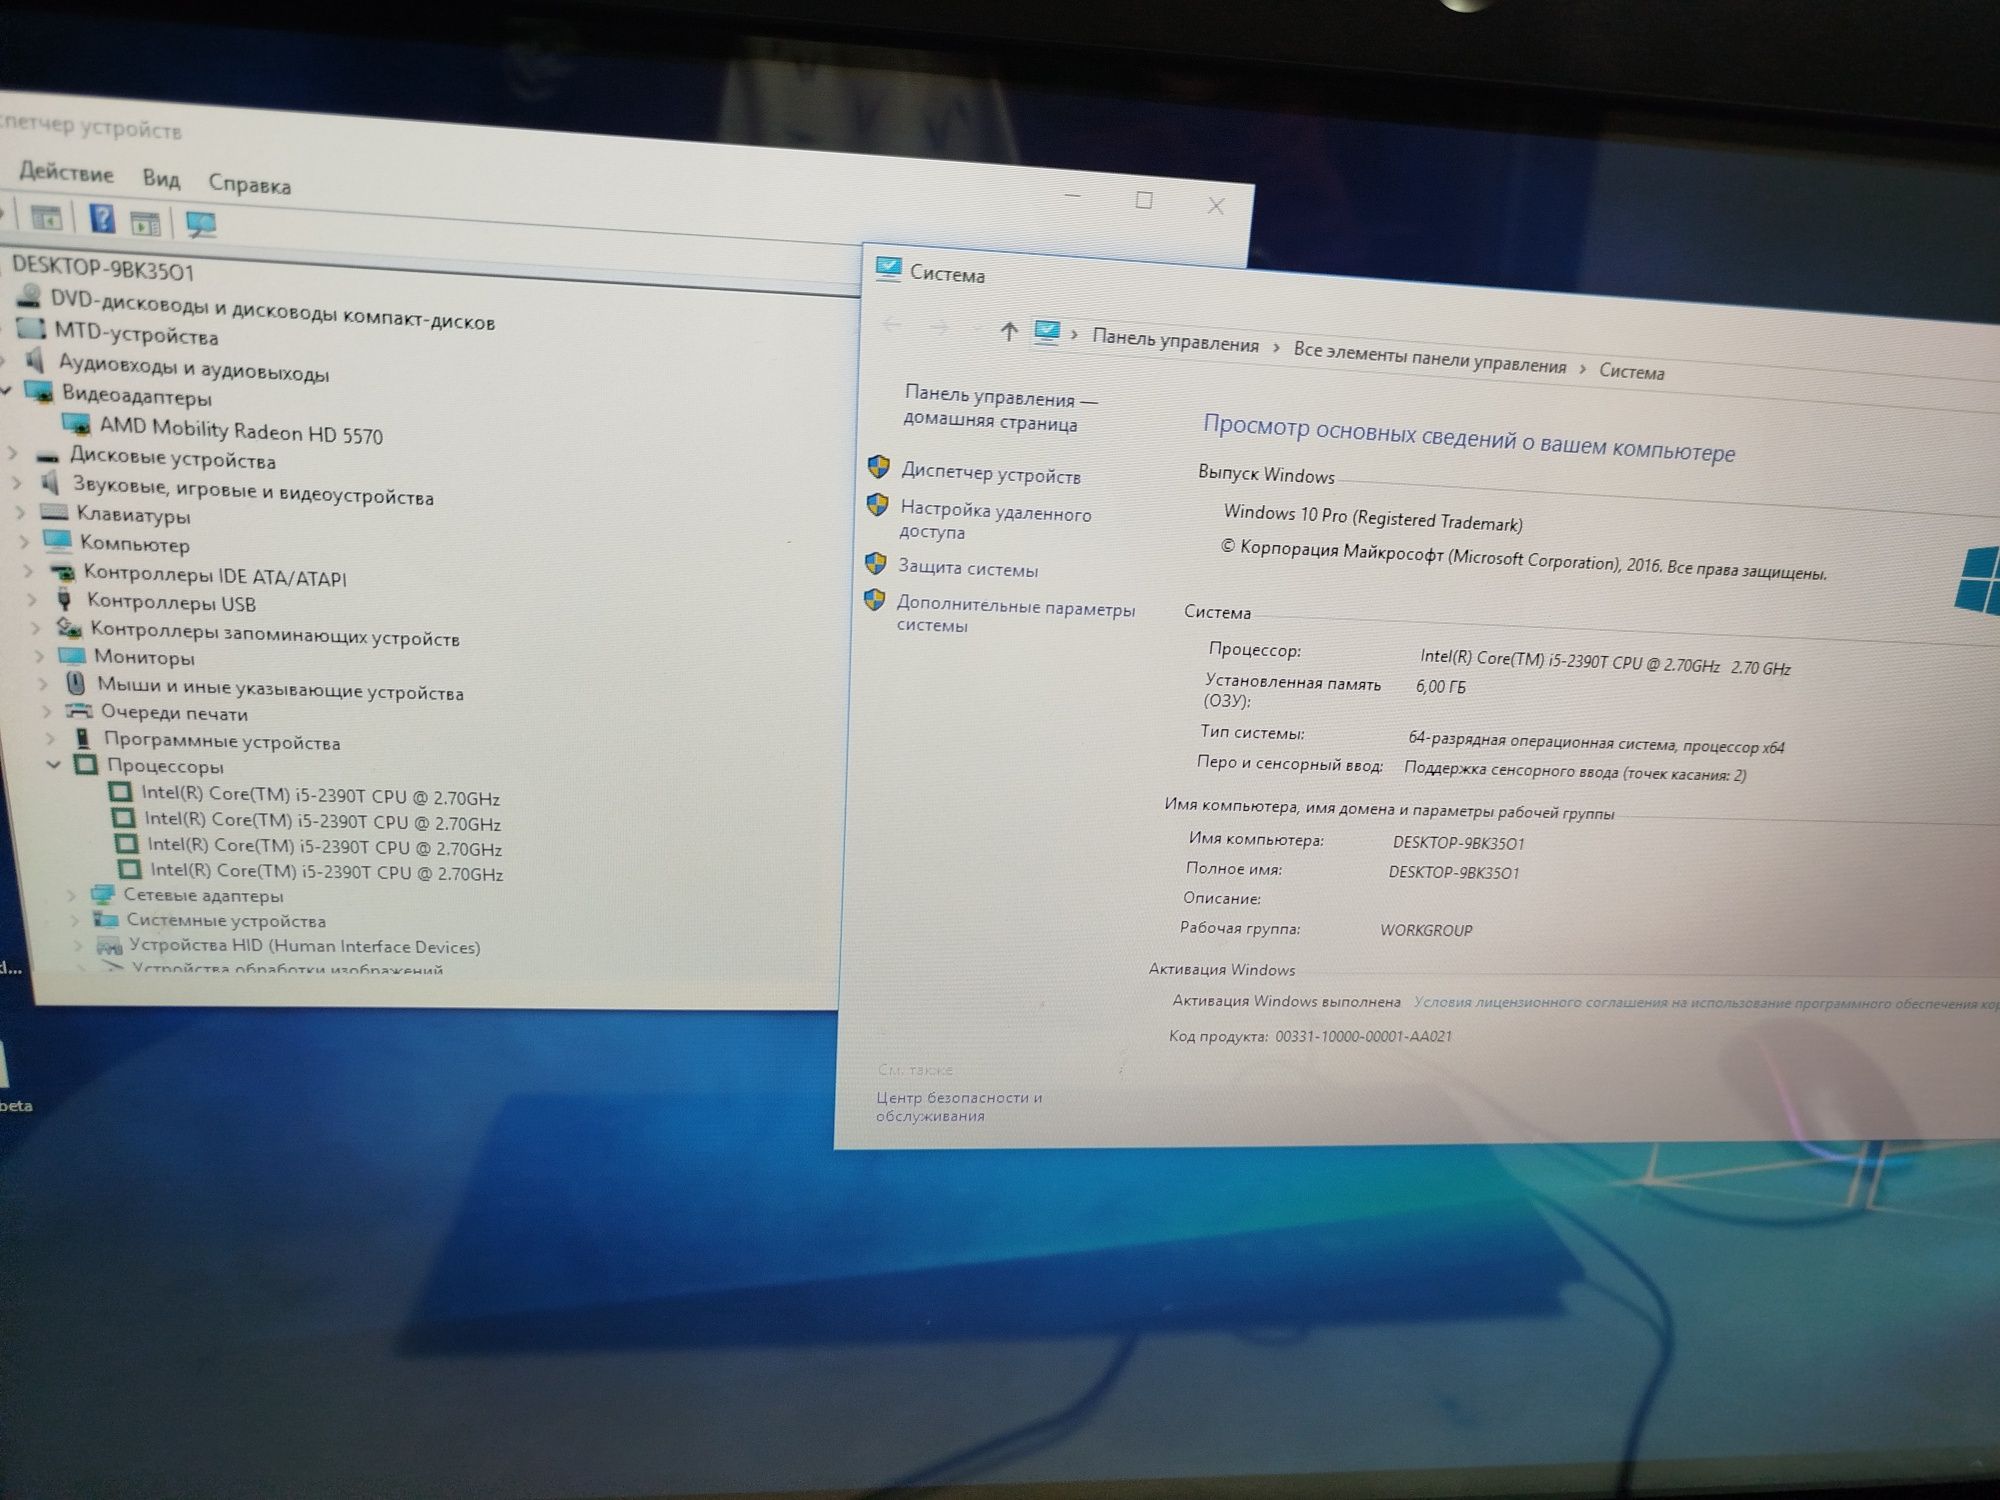Click the Программные устройства icon
Viewport: 2000px width, 1500px height.
pos(83,739)
